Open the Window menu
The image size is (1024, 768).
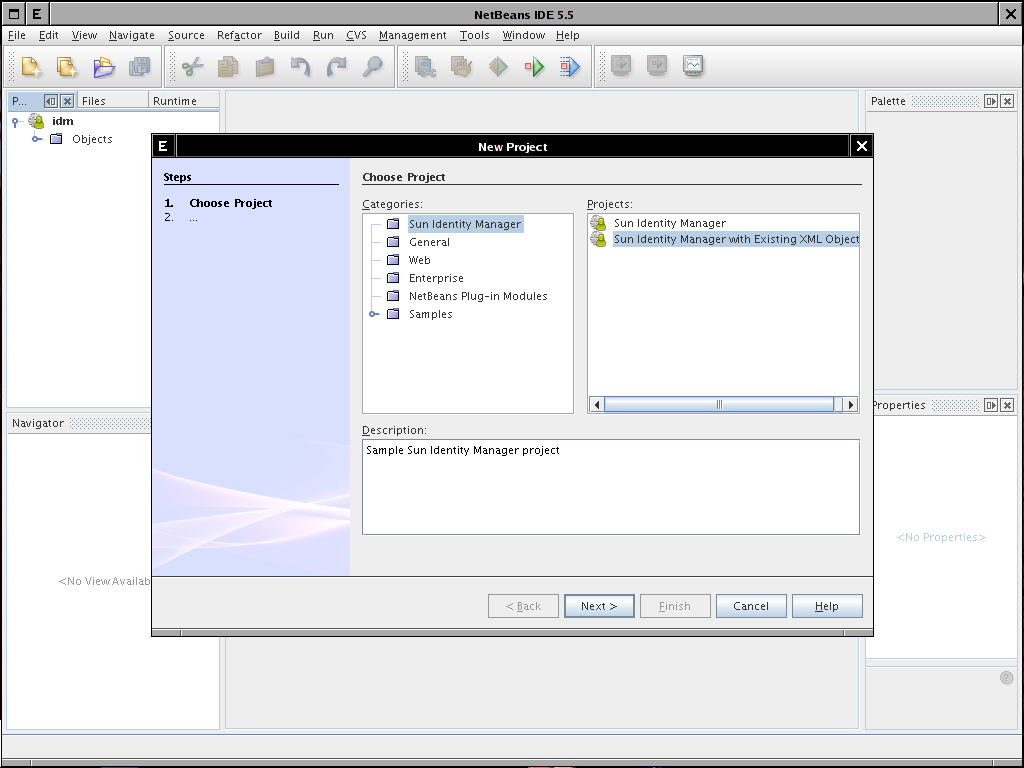click(523, 35)
